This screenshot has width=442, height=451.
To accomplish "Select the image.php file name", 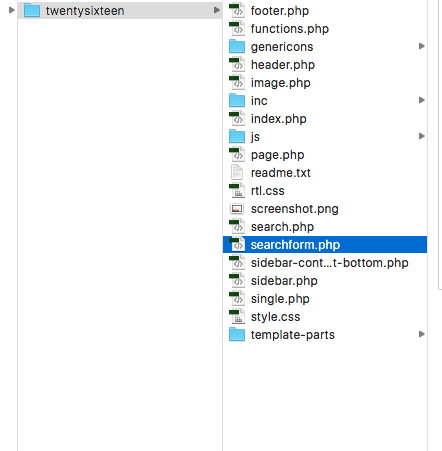I will (281, 83).
